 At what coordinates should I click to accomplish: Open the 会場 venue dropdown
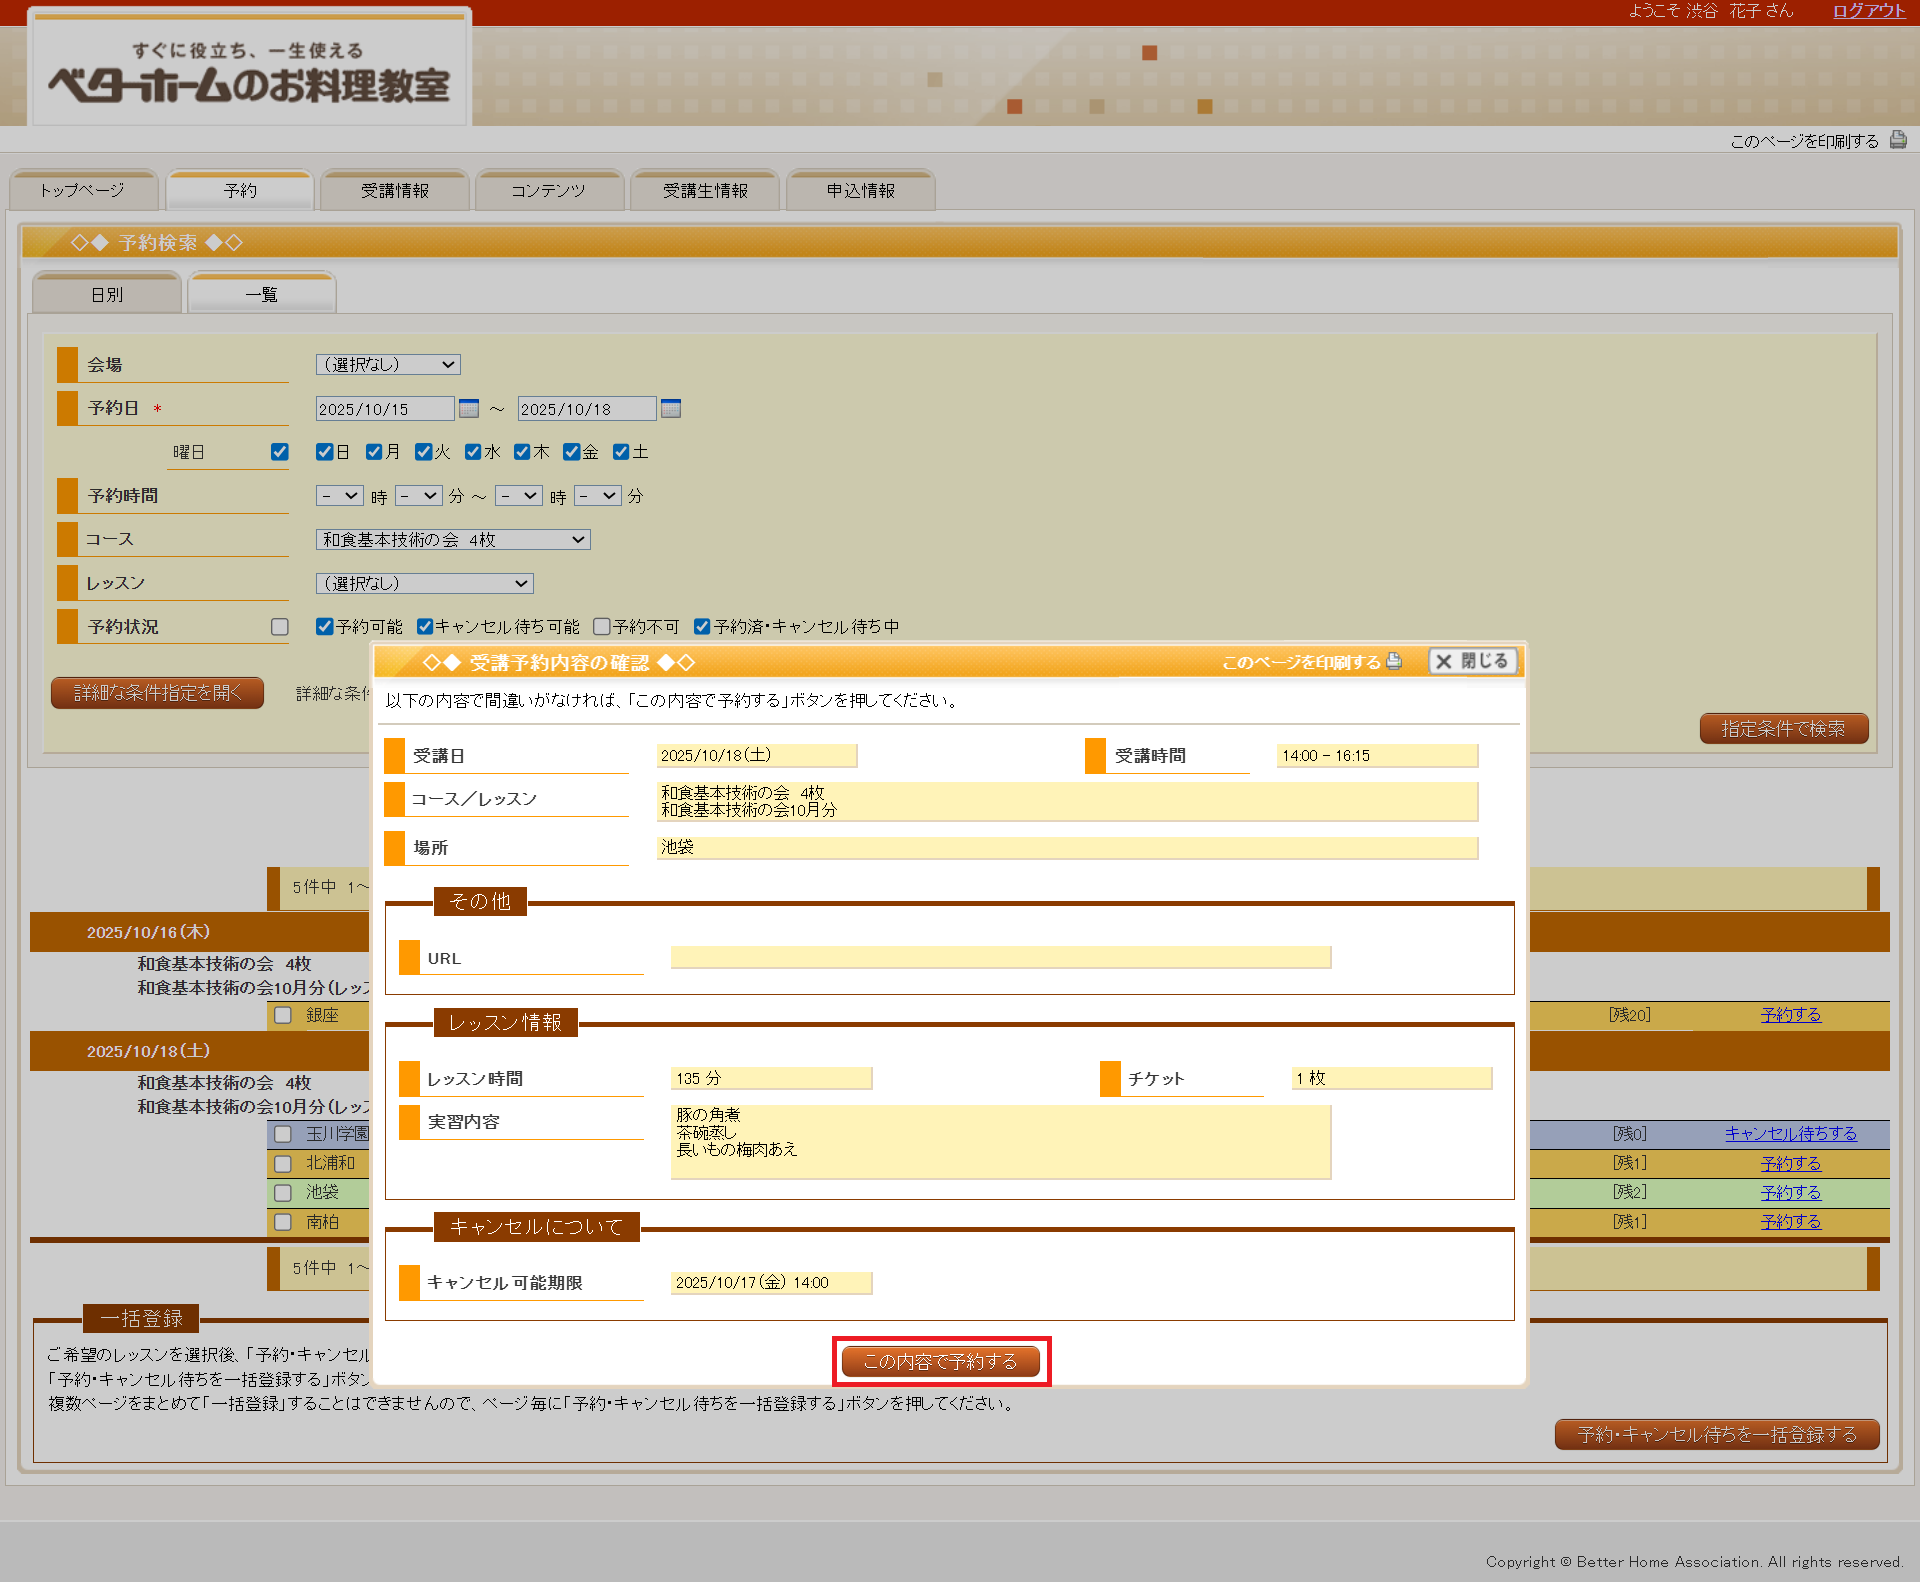[388, 365]
